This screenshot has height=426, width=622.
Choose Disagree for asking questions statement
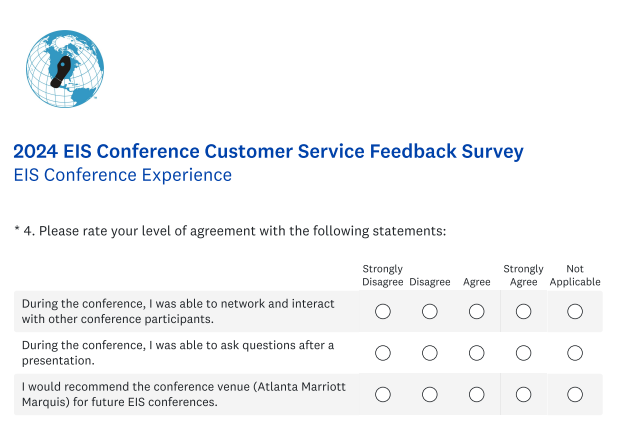(430, 353)
